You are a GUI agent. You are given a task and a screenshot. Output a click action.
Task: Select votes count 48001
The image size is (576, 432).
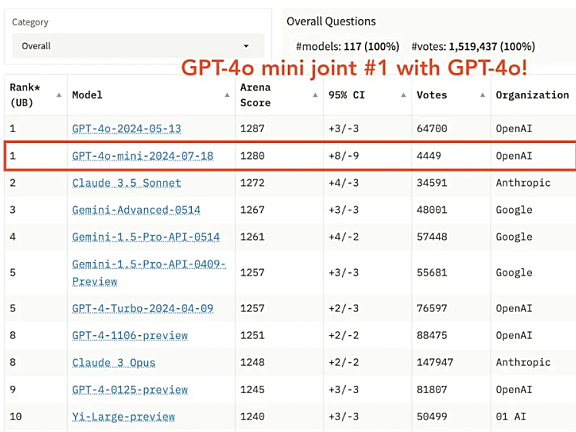click(x=432, y=210)
